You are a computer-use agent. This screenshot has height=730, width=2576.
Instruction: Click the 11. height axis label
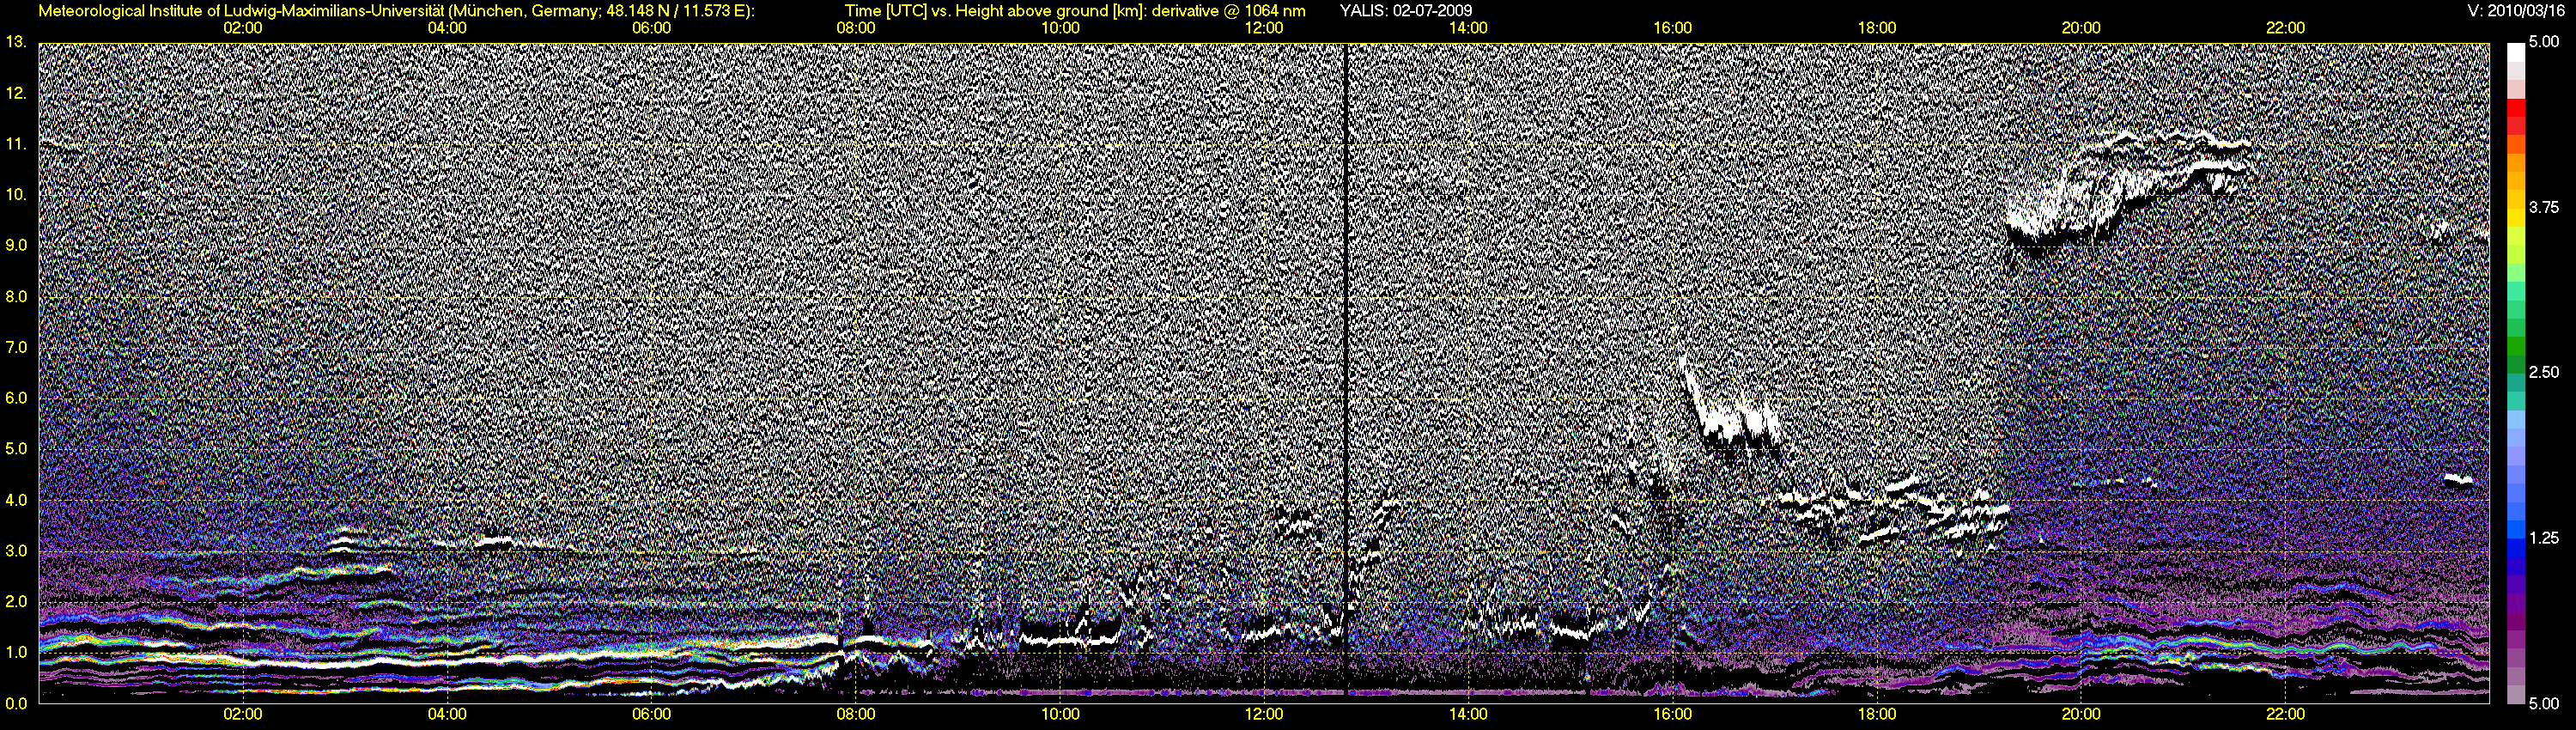(x=15, y=144)
